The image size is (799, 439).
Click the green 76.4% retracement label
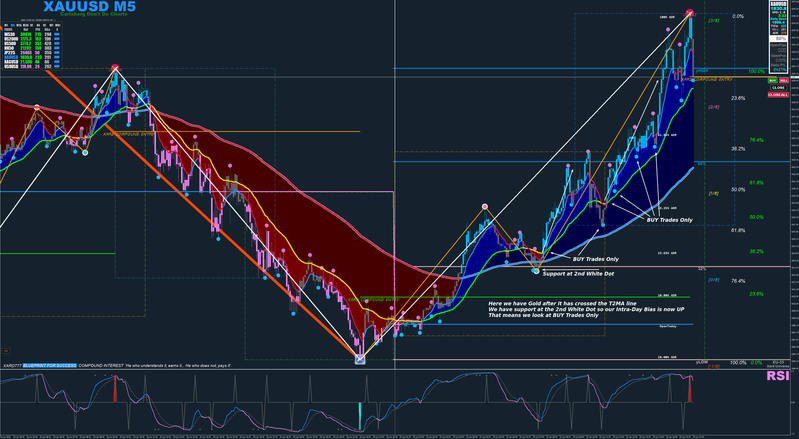click(756, 140)
